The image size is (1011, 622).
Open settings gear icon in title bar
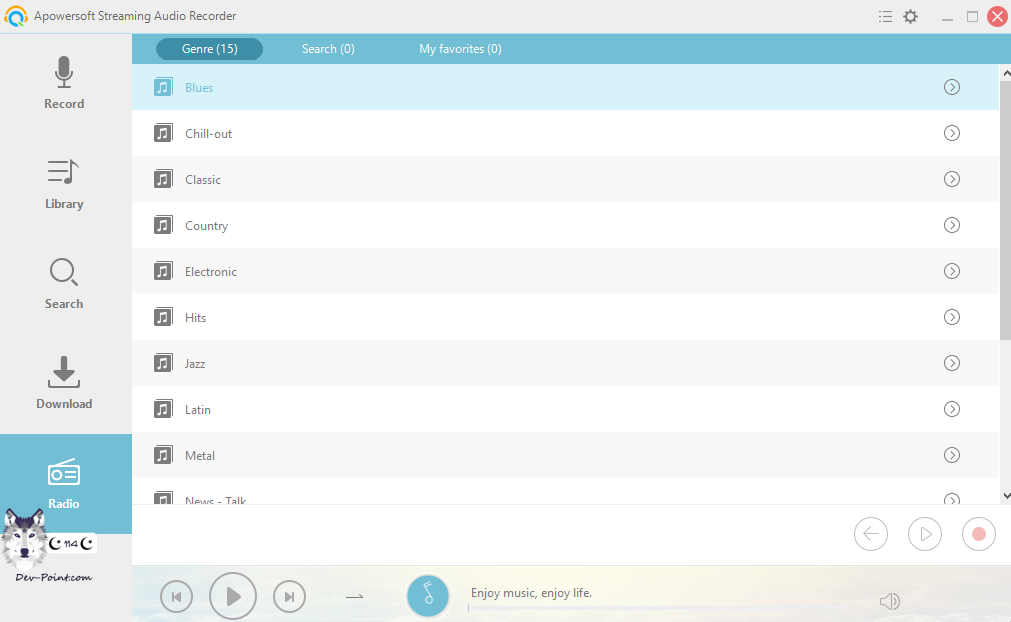(x=910, y=17)
